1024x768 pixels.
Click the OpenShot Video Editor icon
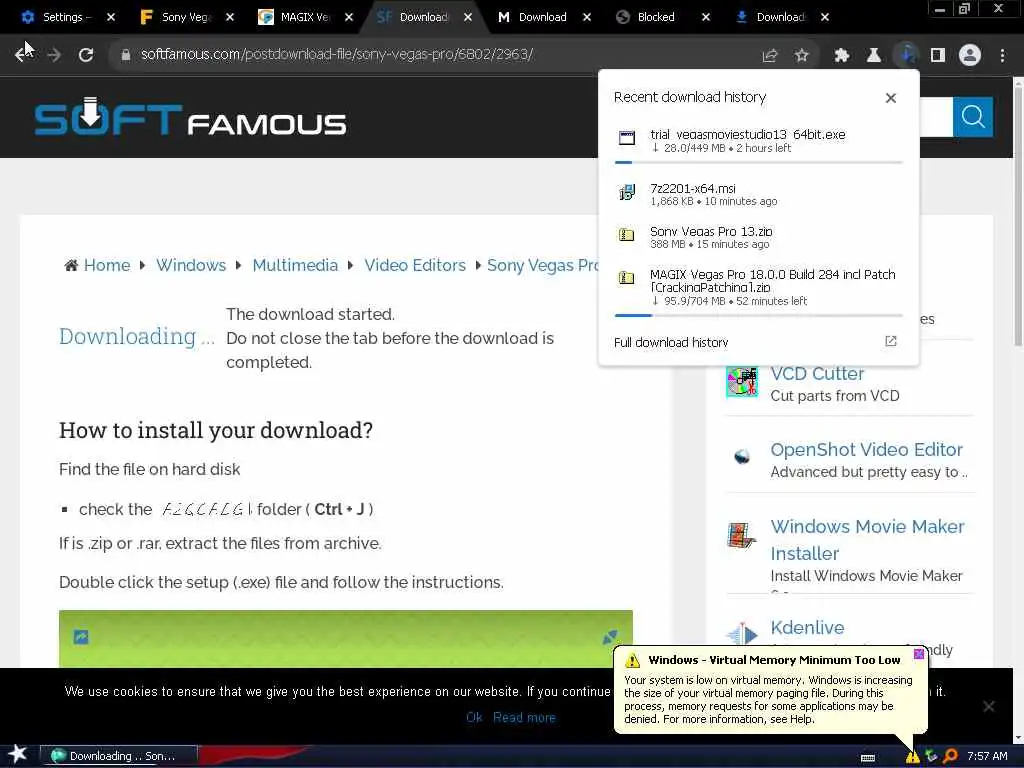coord(742,456)
